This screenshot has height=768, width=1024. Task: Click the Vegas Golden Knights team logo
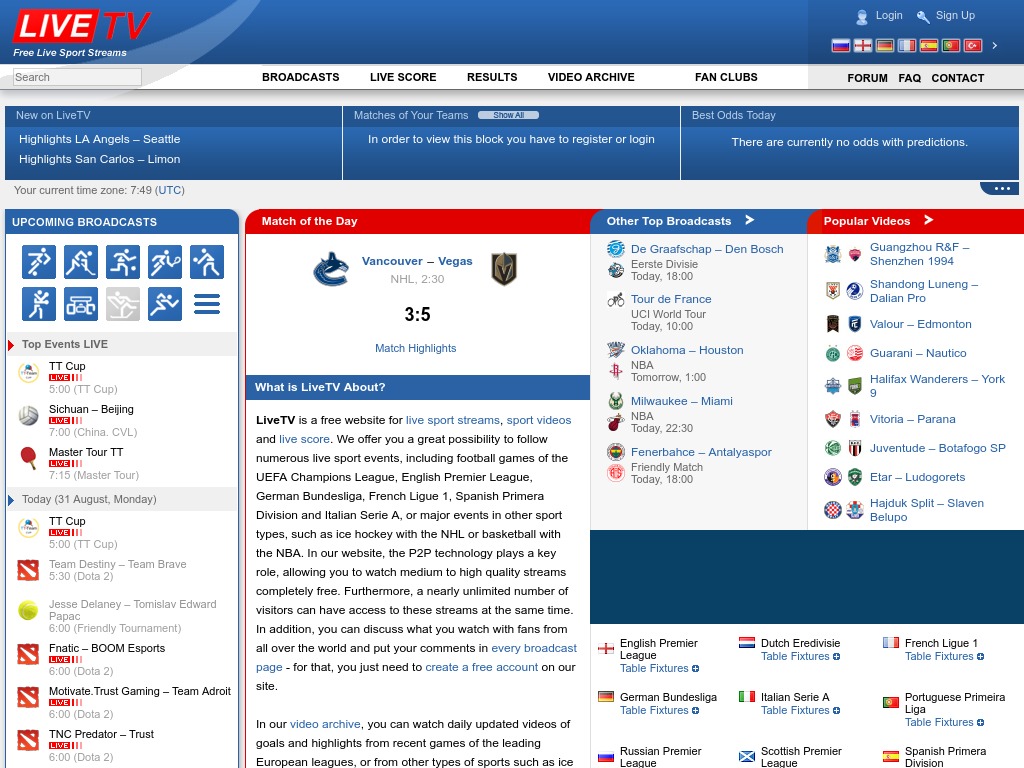pyautogui.click(x=504, y=269)
